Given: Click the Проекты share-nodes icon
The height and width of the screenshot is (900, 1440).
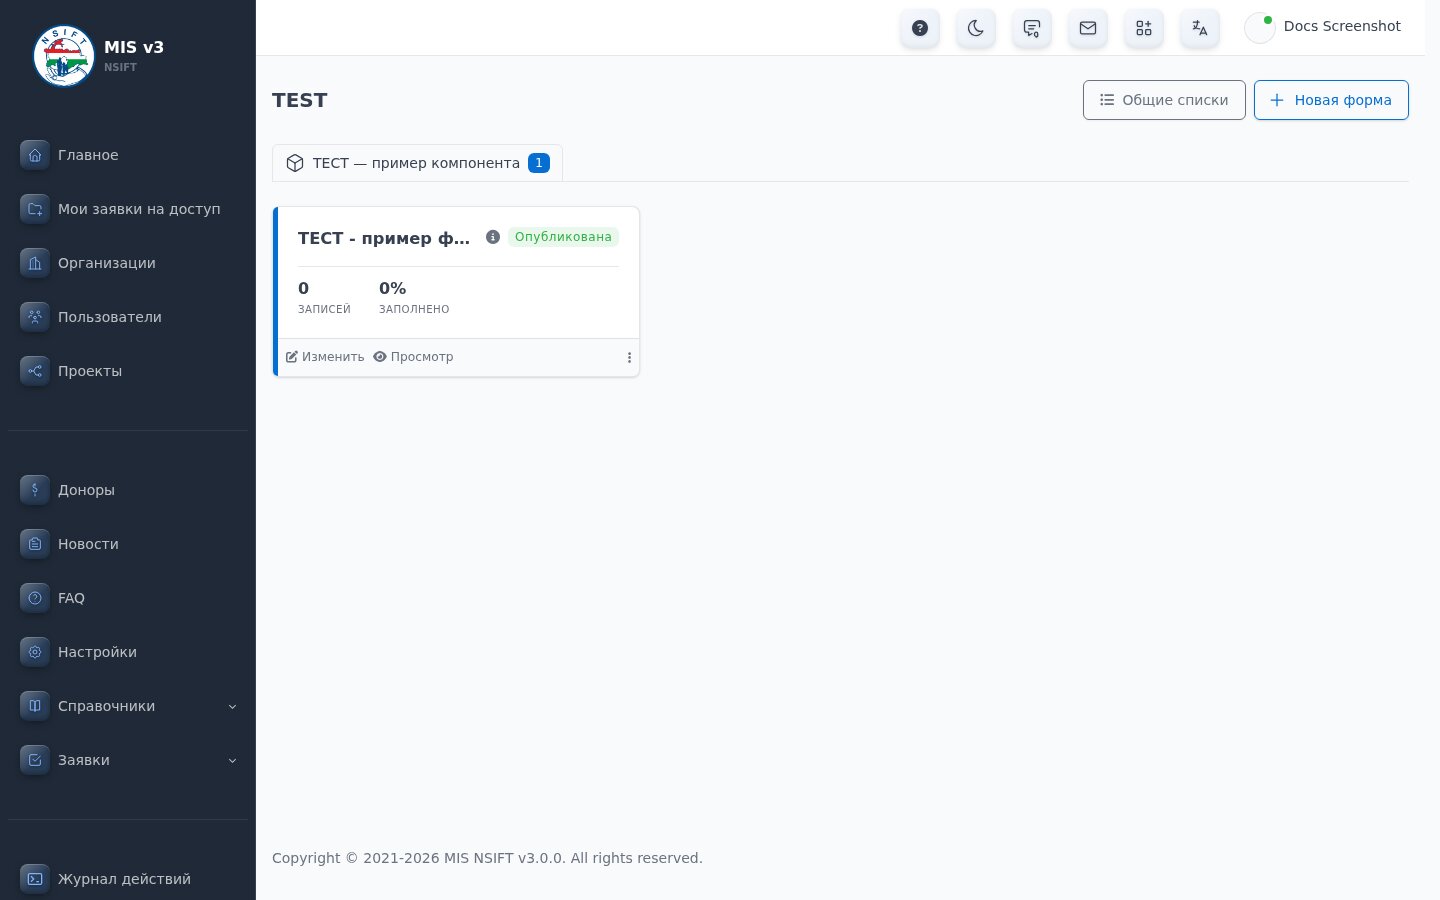Looking at the screenshot, I should (35, 371).
